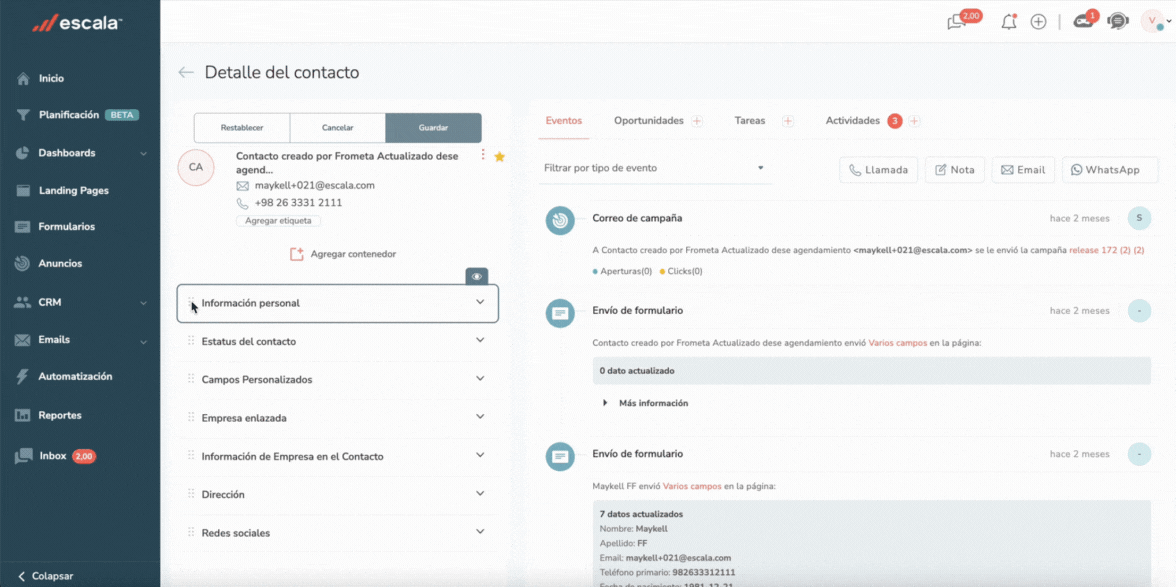This screenshot has height=587, width=1176.
Task: Expand the Estatus del contacto section
Action: point(480,341)
